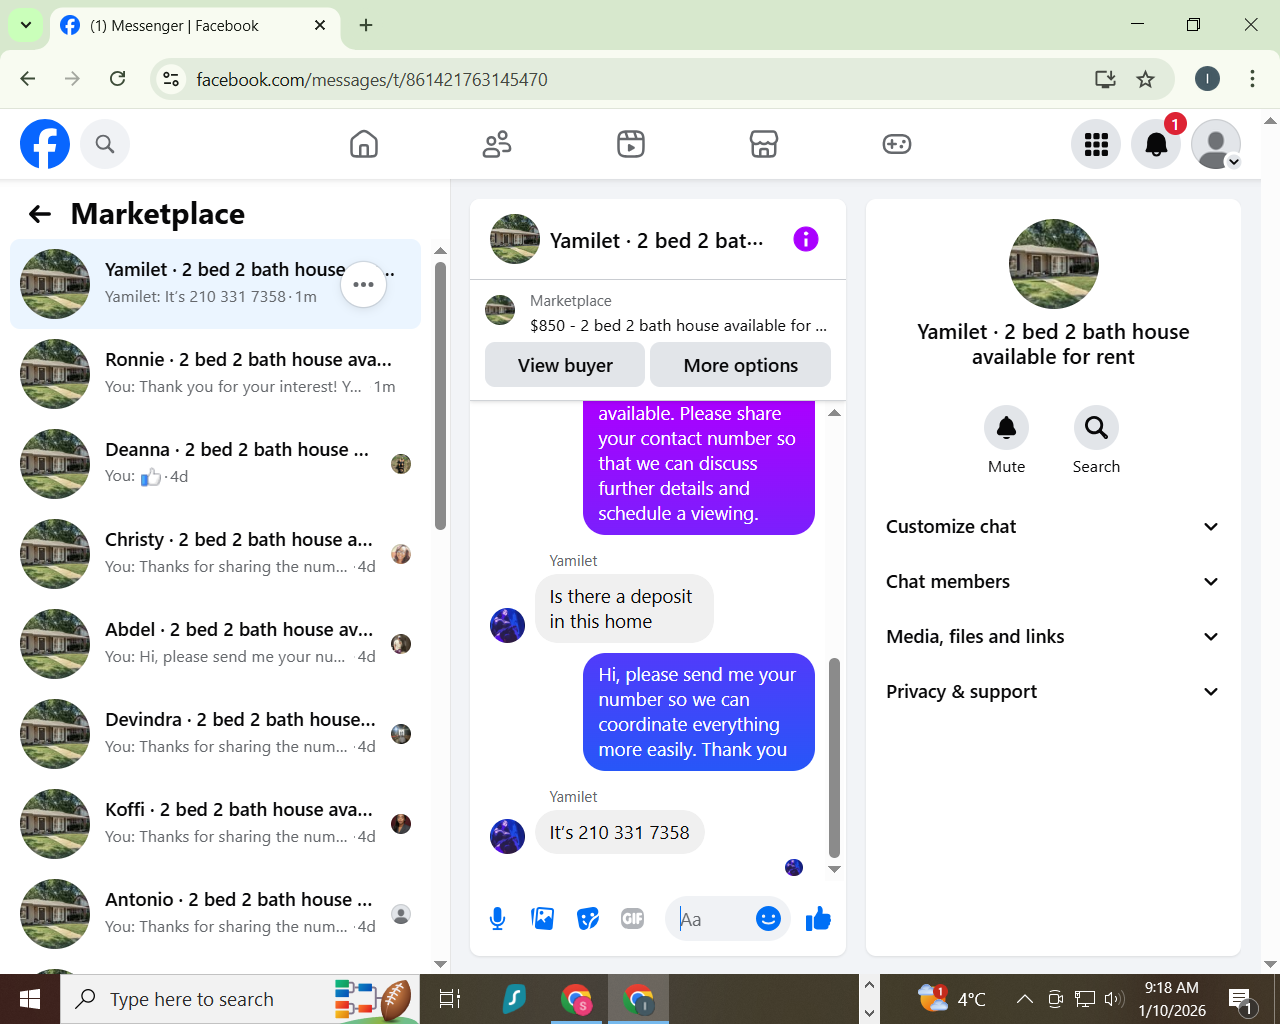Click install app icon in address bar
Viewport: 1280px width, 1024px height.
(x=1105, y=79)
